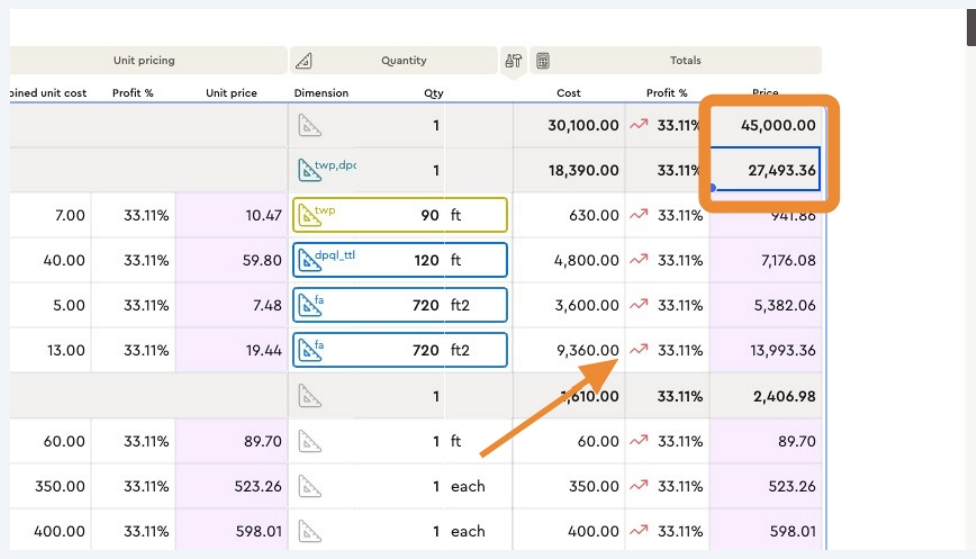The width and height of the screenshot is (976, 559).
Task: Click the trend arrow beside 630.00 cost
Action: [x=638, y=215]
